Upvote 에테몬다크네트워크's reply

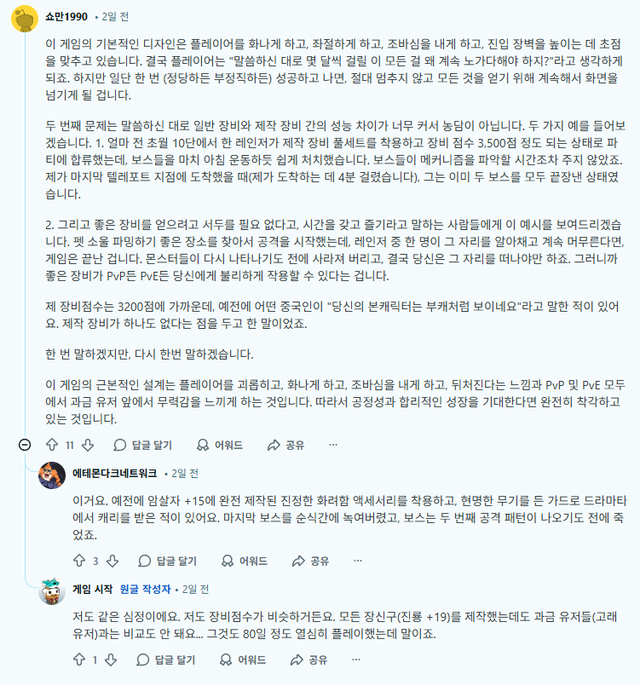coord(79,560)
